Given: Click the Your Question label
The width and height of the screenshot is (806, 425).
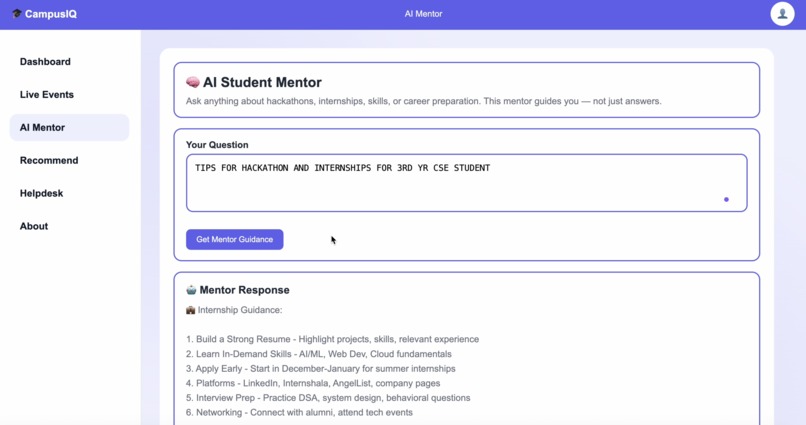Looking at the screenshot, I should point(217,145).
